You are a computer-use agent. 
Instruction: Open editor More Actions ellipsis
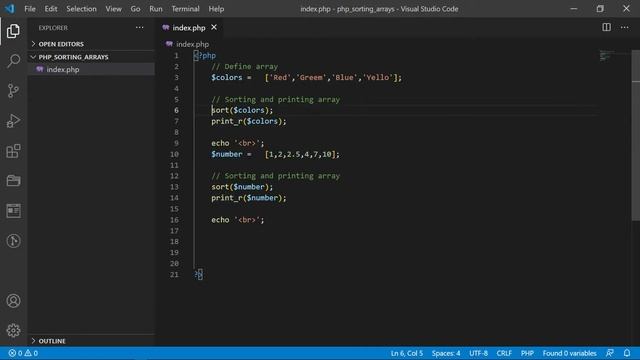click(624, 27)
